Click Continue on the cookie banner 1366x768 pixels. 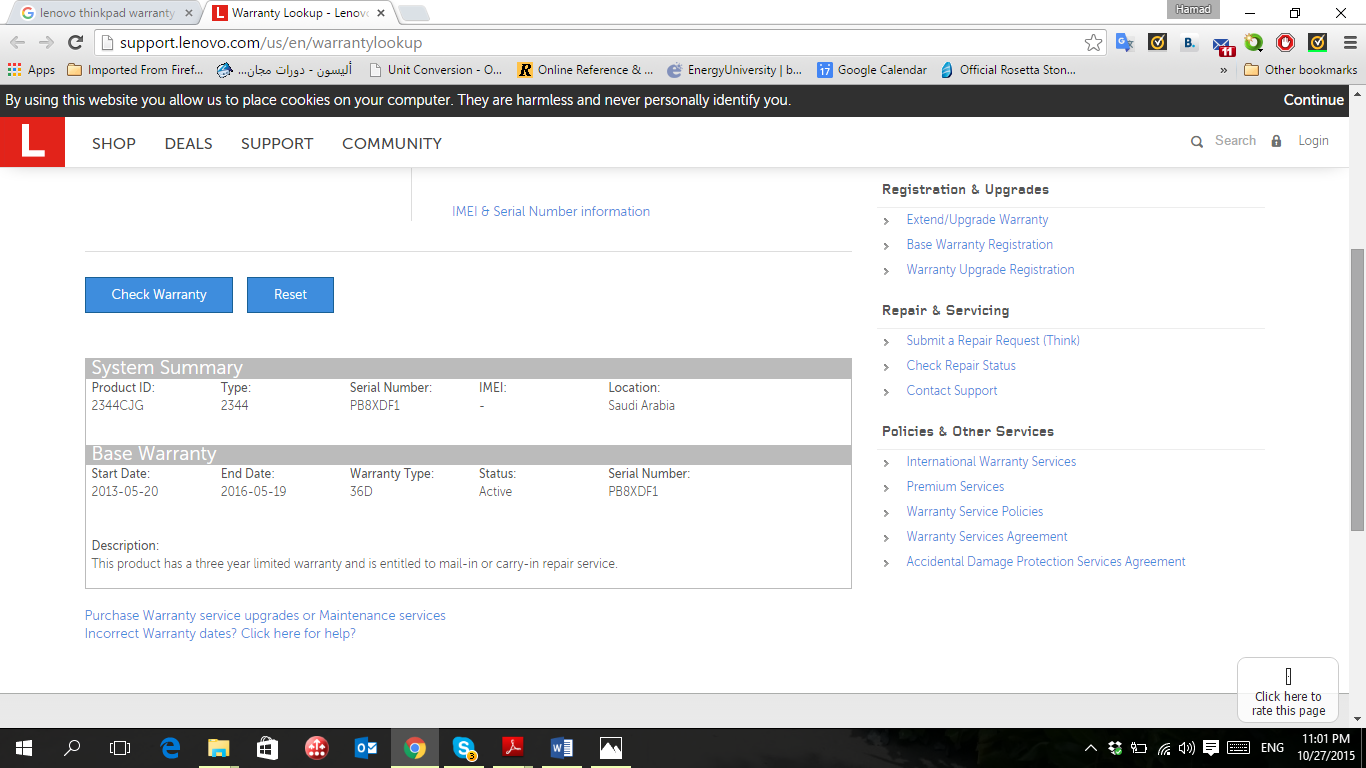point(1313,100)
